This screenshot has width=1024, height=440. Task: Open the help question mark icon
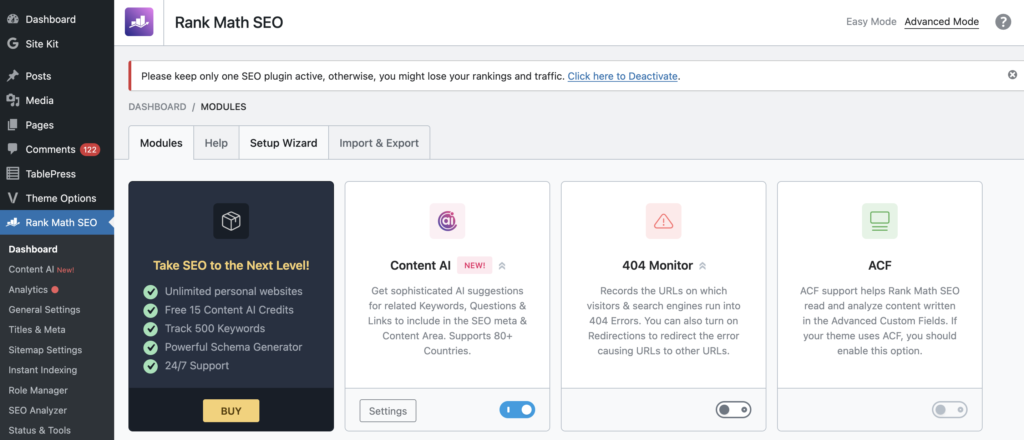point(1002,22)
